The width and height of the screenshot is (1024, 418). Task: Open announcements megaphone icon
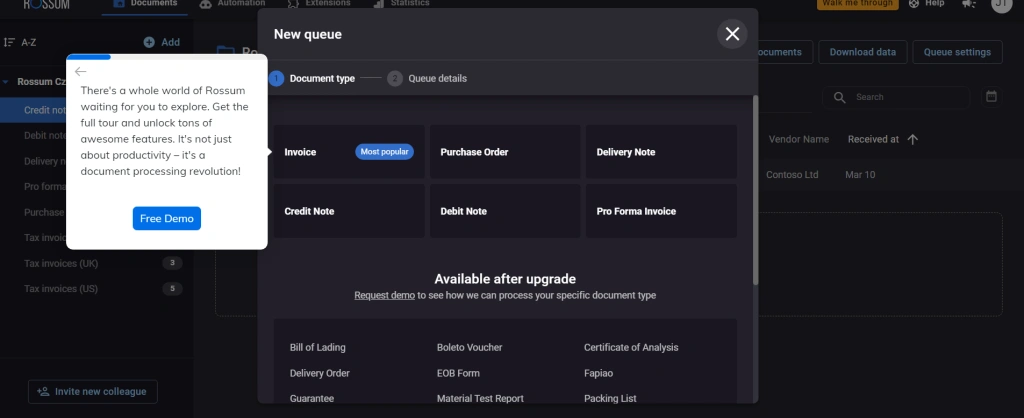pos(969,3)
